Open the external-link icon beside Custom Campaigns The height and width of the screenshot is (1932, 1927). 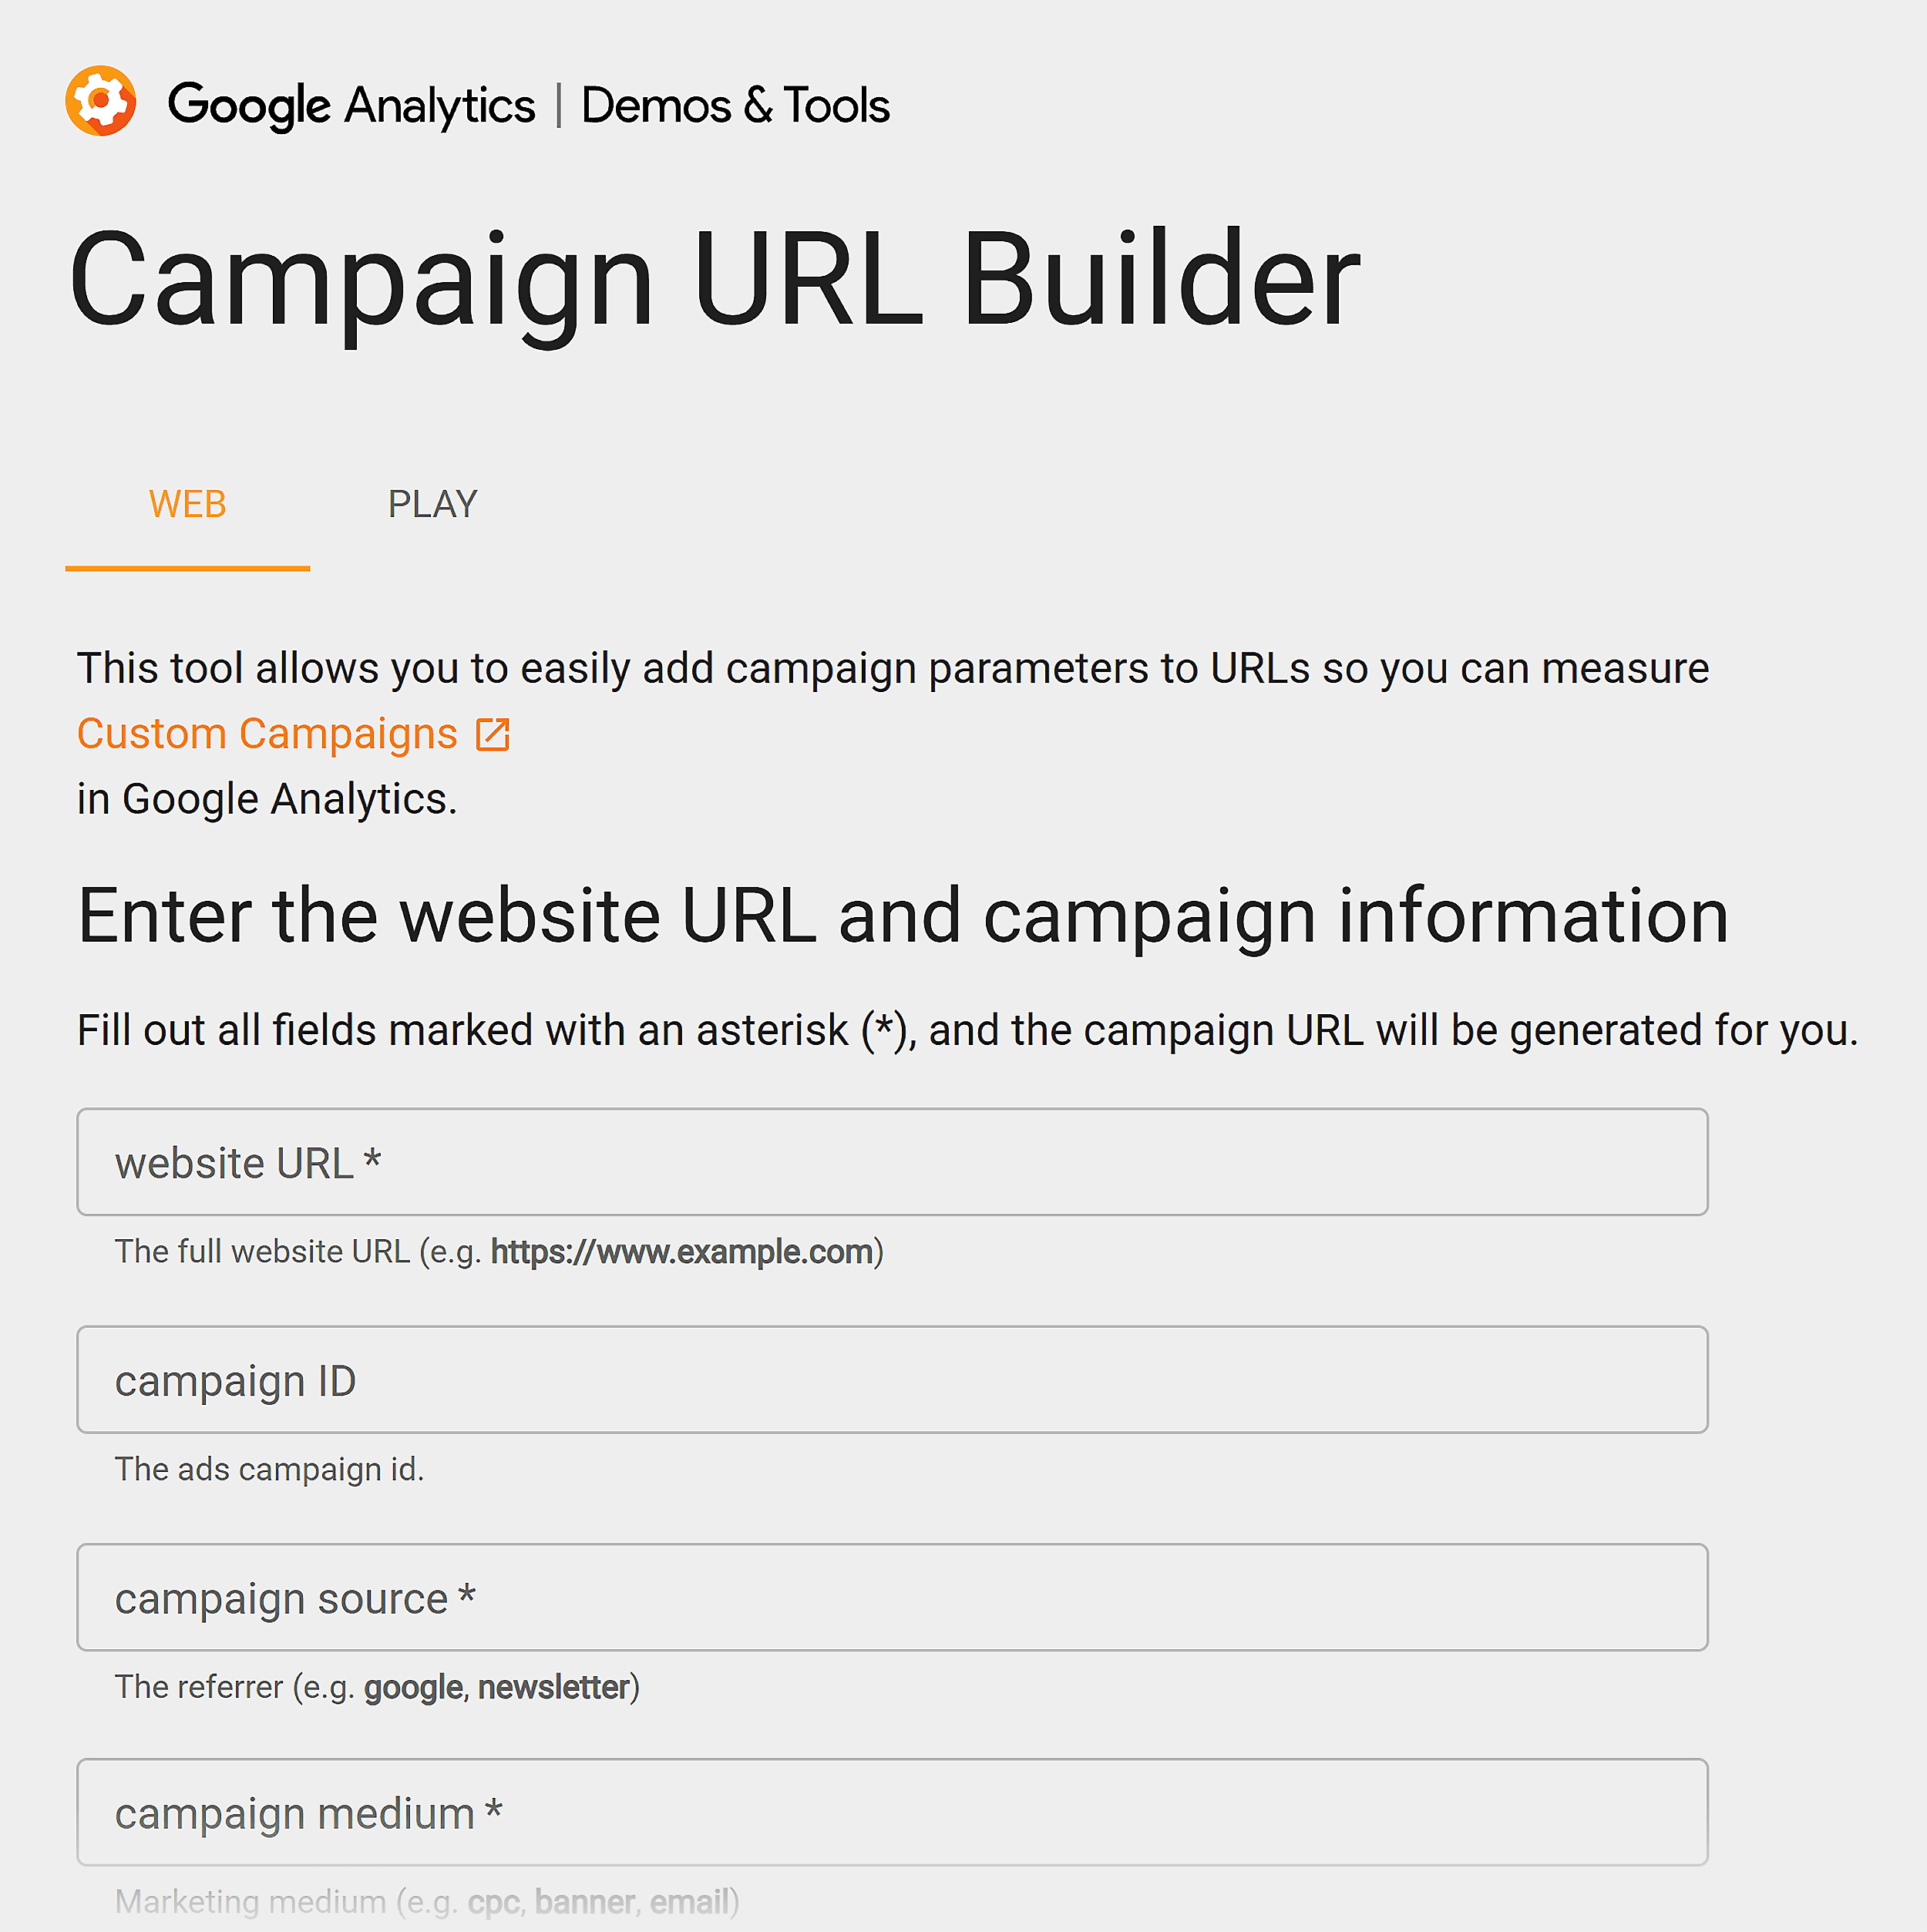coord(492,733)
